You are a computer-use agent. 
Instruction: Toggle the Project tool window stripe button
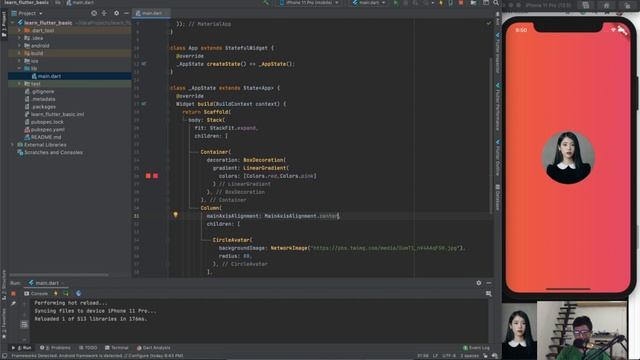4,24
